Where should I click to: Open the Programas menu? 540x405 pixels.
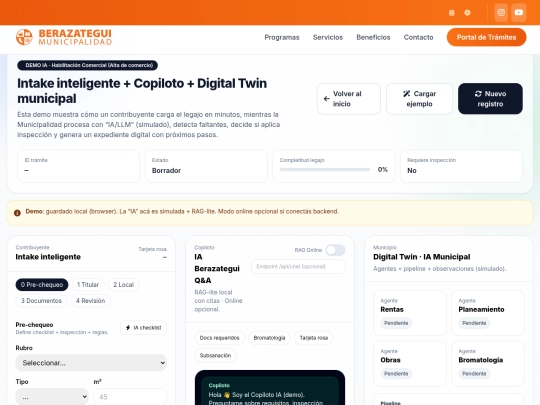(282, 37)
